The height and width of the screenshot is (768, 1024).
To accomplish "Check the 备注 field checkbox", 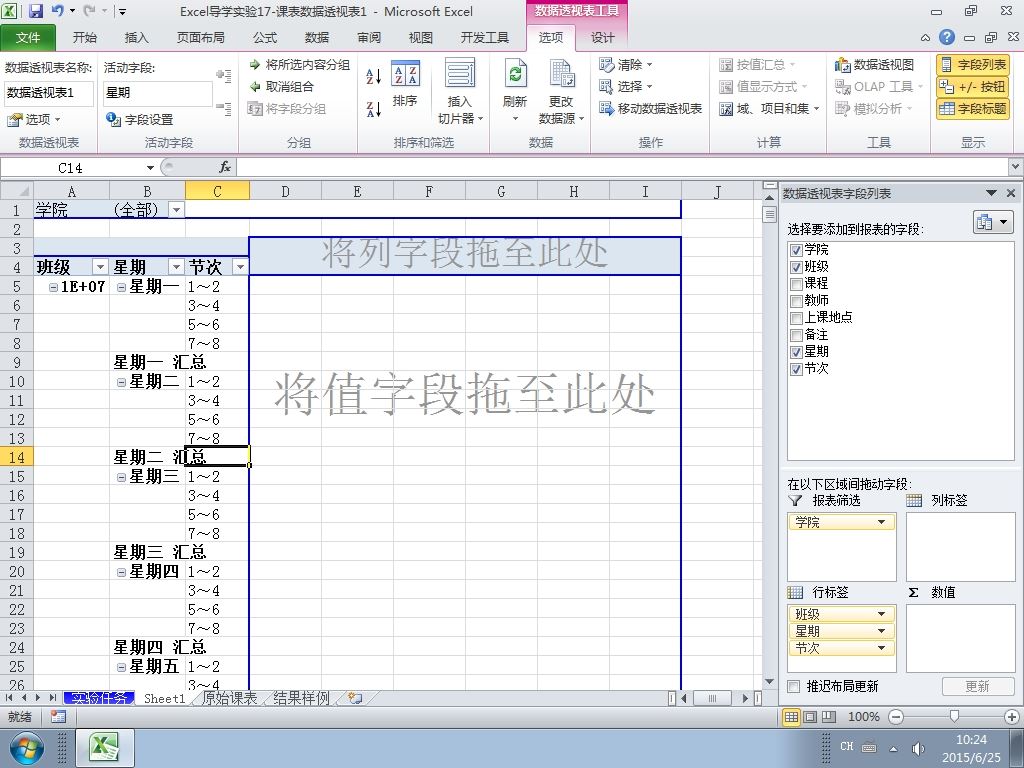I will pyautogui.click(x=795, y=335).
